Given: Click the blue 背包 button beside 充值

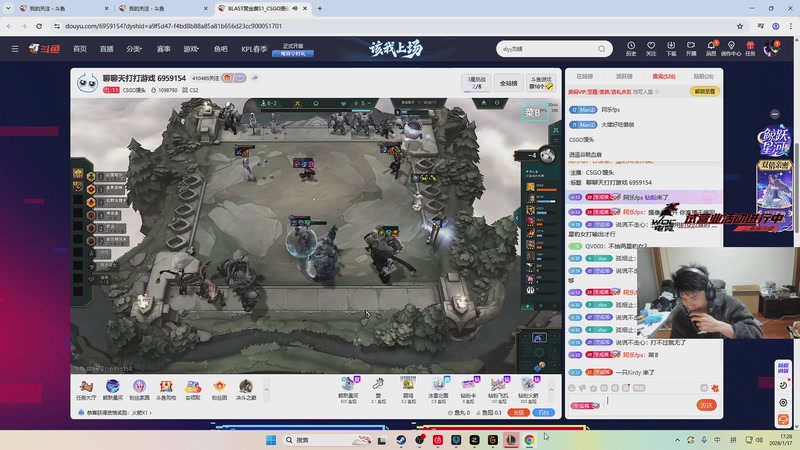Looking at the screenshot, I should (544, 413).
